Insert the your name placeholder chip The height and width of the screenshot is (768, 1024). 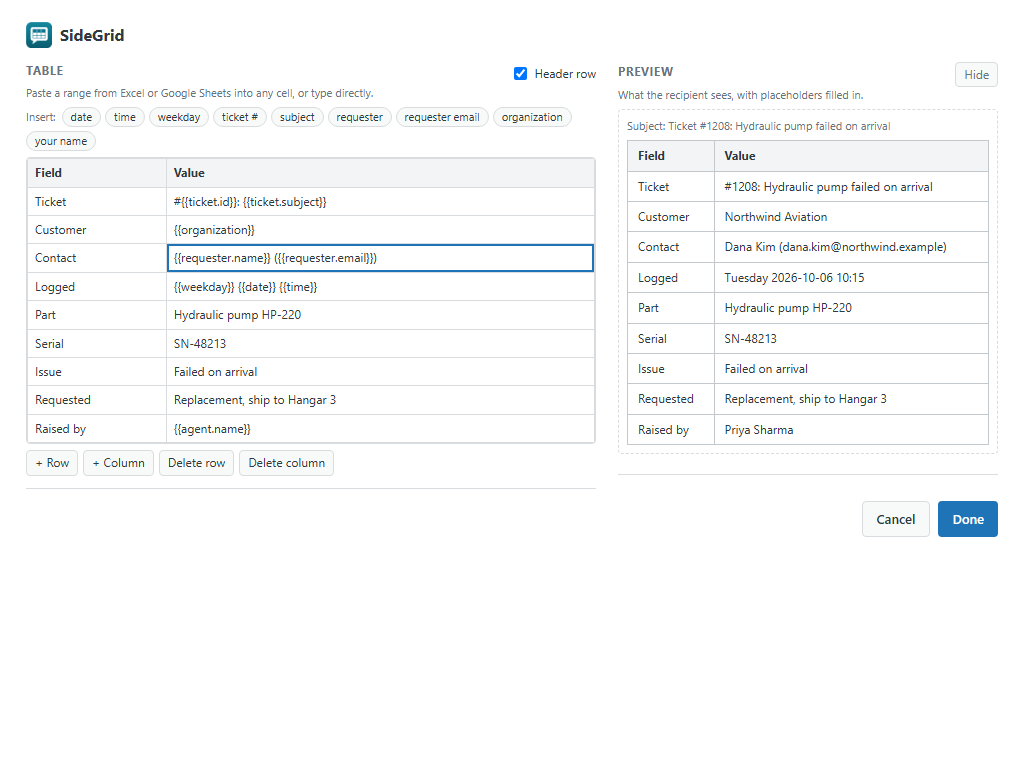(61, 141)
